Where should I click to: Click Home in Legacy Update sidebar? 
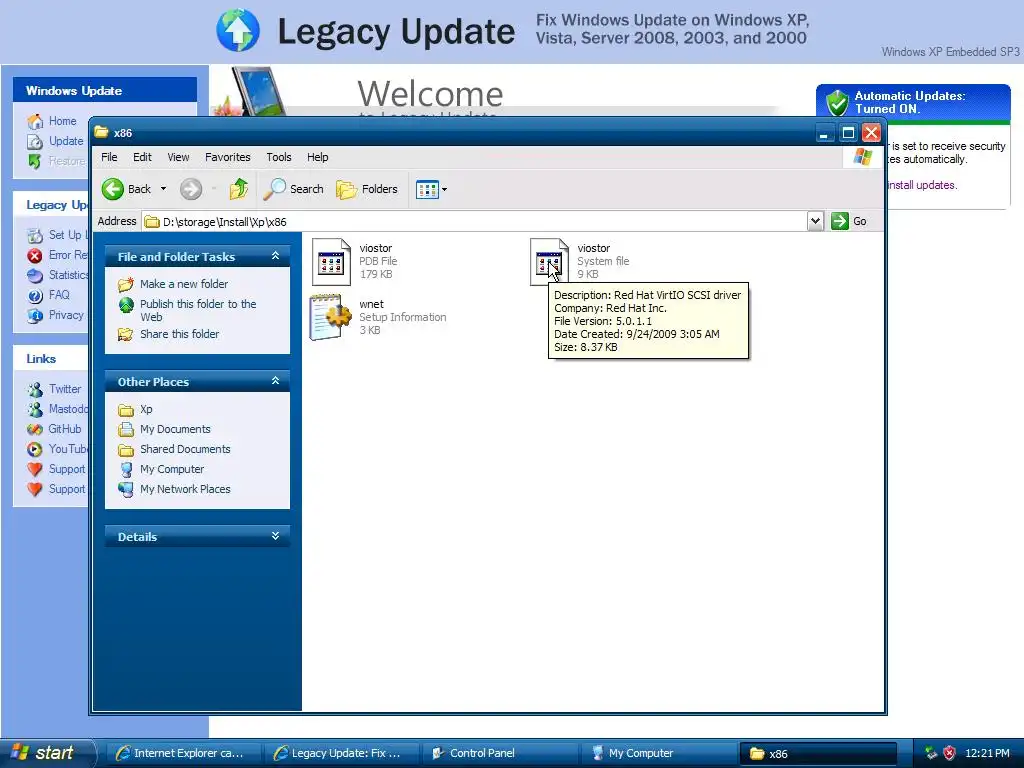[62, 121]
